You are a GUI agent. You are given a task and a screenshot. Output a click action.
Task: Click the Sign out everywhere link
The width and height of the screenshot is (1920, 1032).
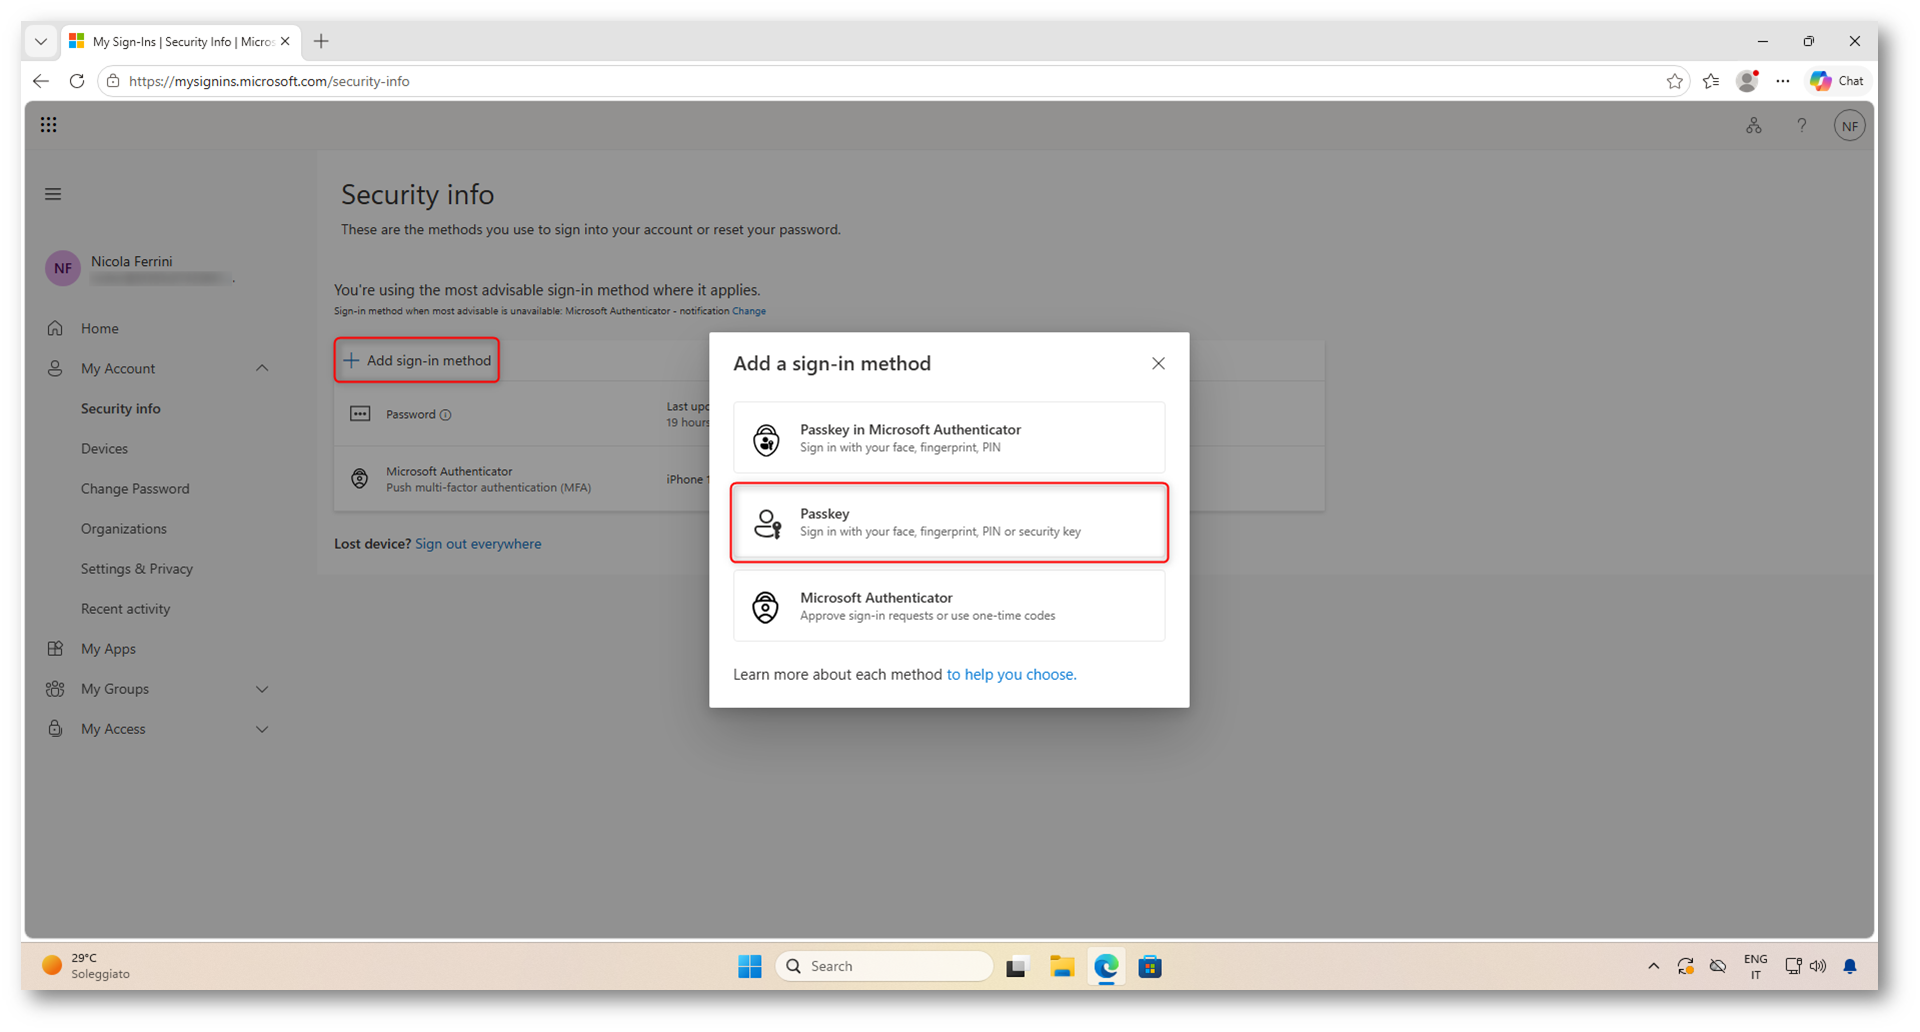(x=478, y=544)
